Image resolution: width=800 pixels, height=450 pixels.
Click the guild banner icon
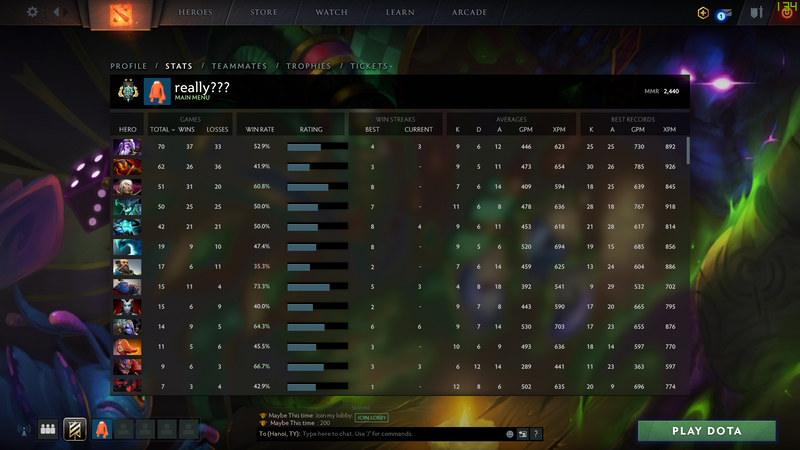74,429
